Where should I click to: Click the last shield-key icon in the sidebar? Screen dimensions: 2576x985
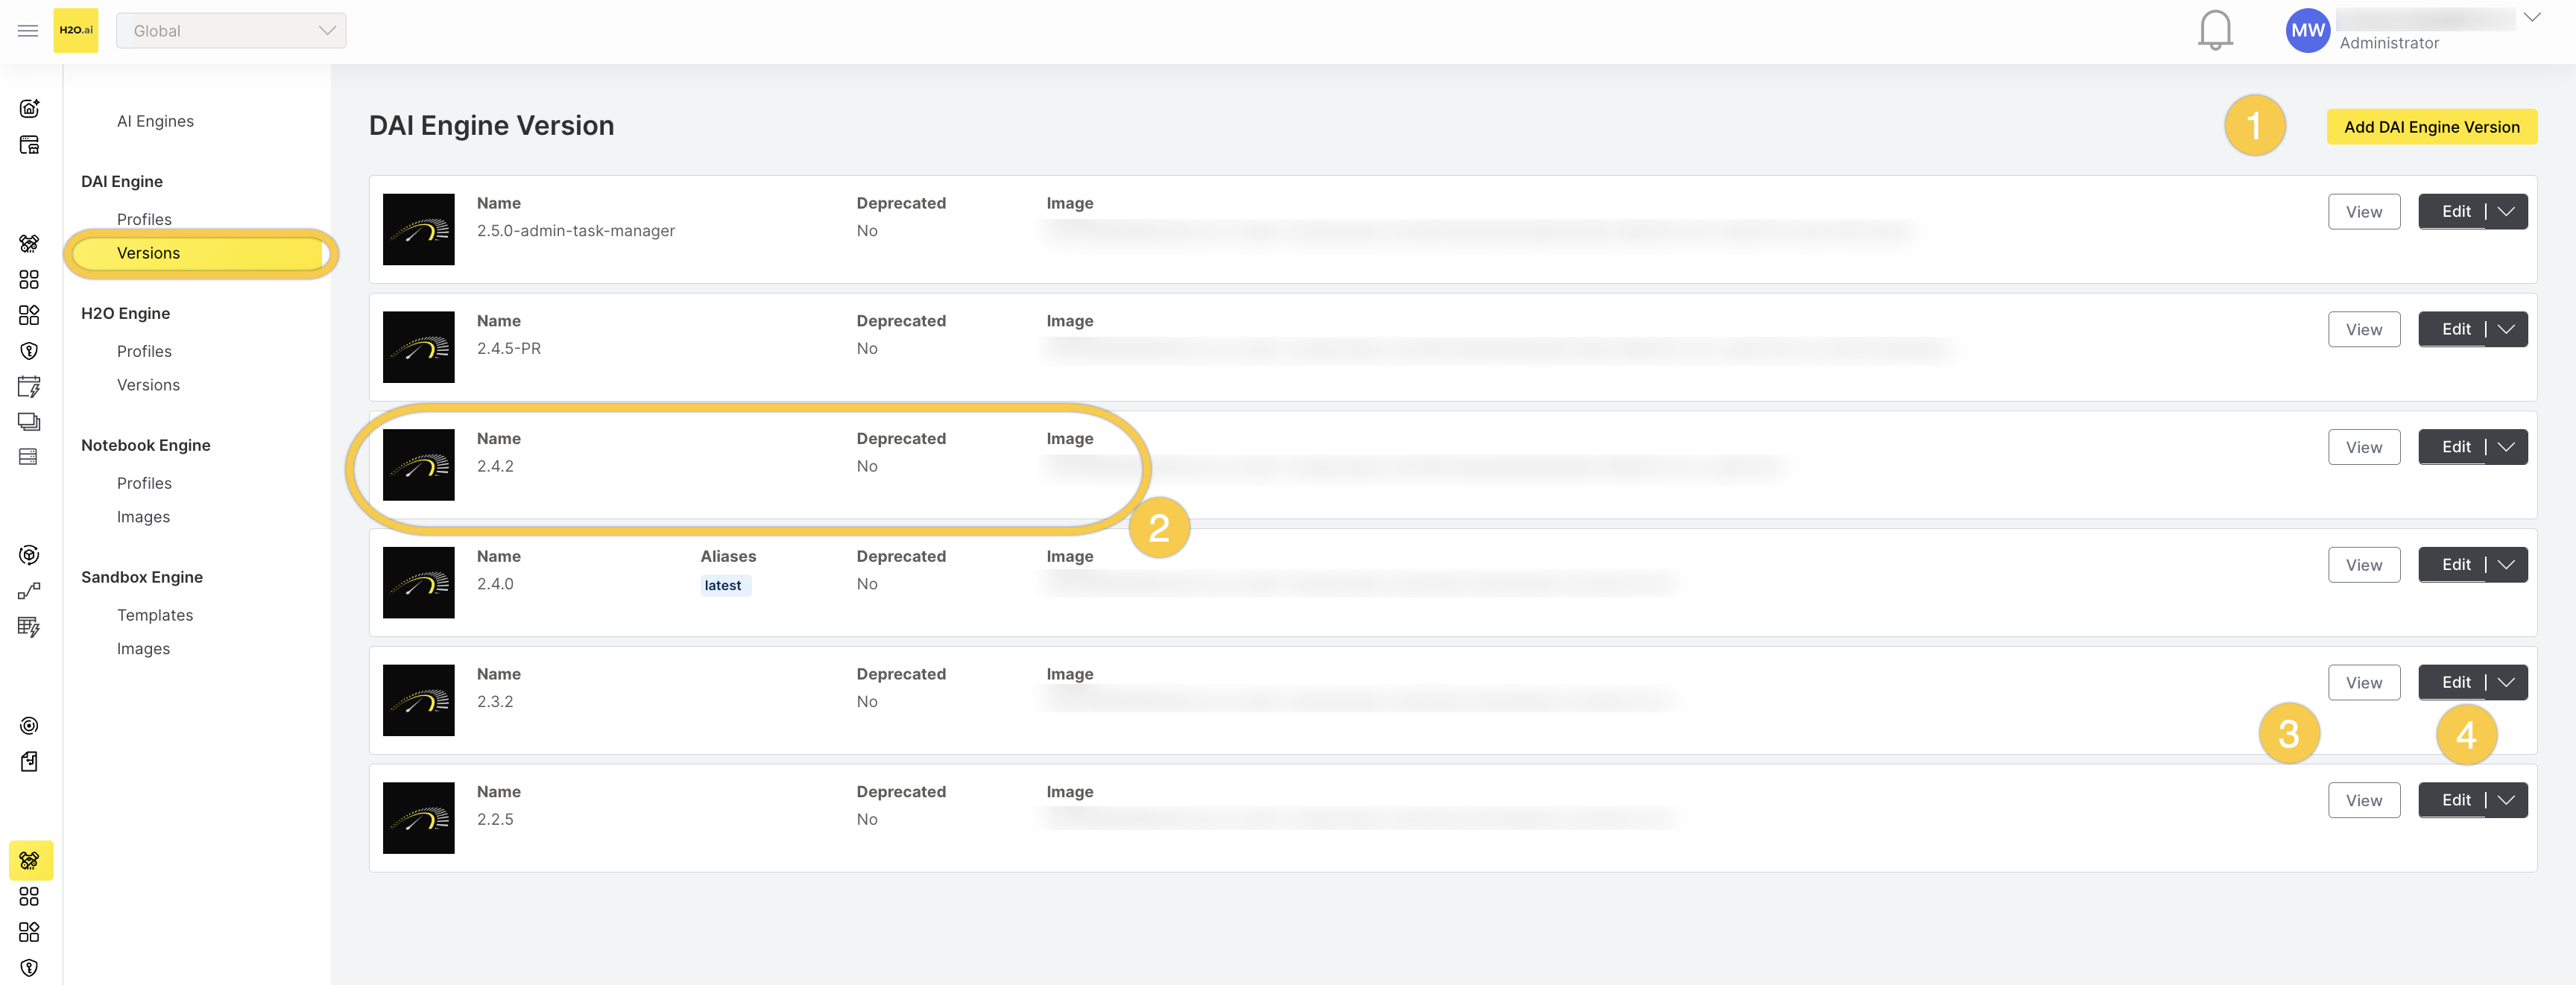pos(29,968)
